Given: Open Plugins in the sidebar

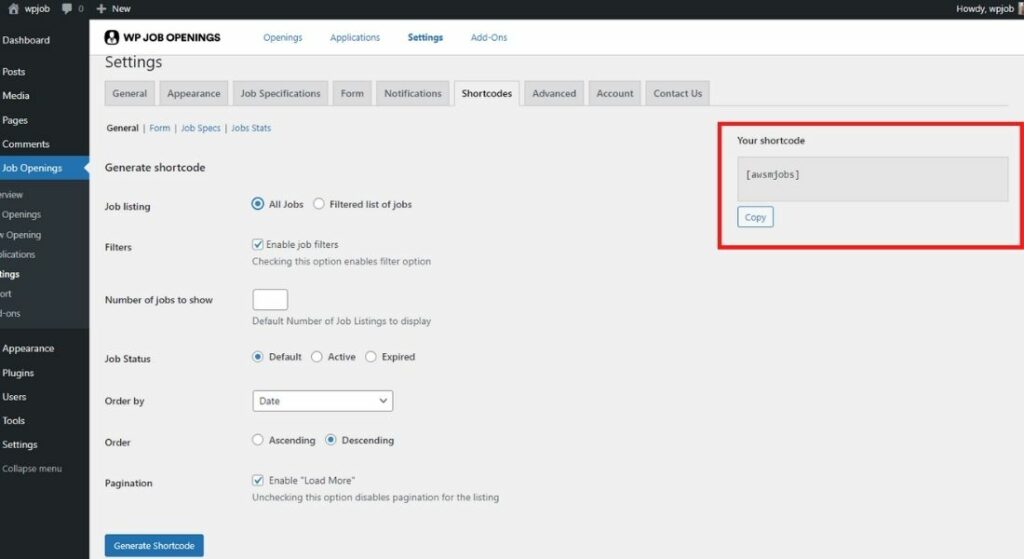Looking at the screenshot, I should (x=18, y=373).
